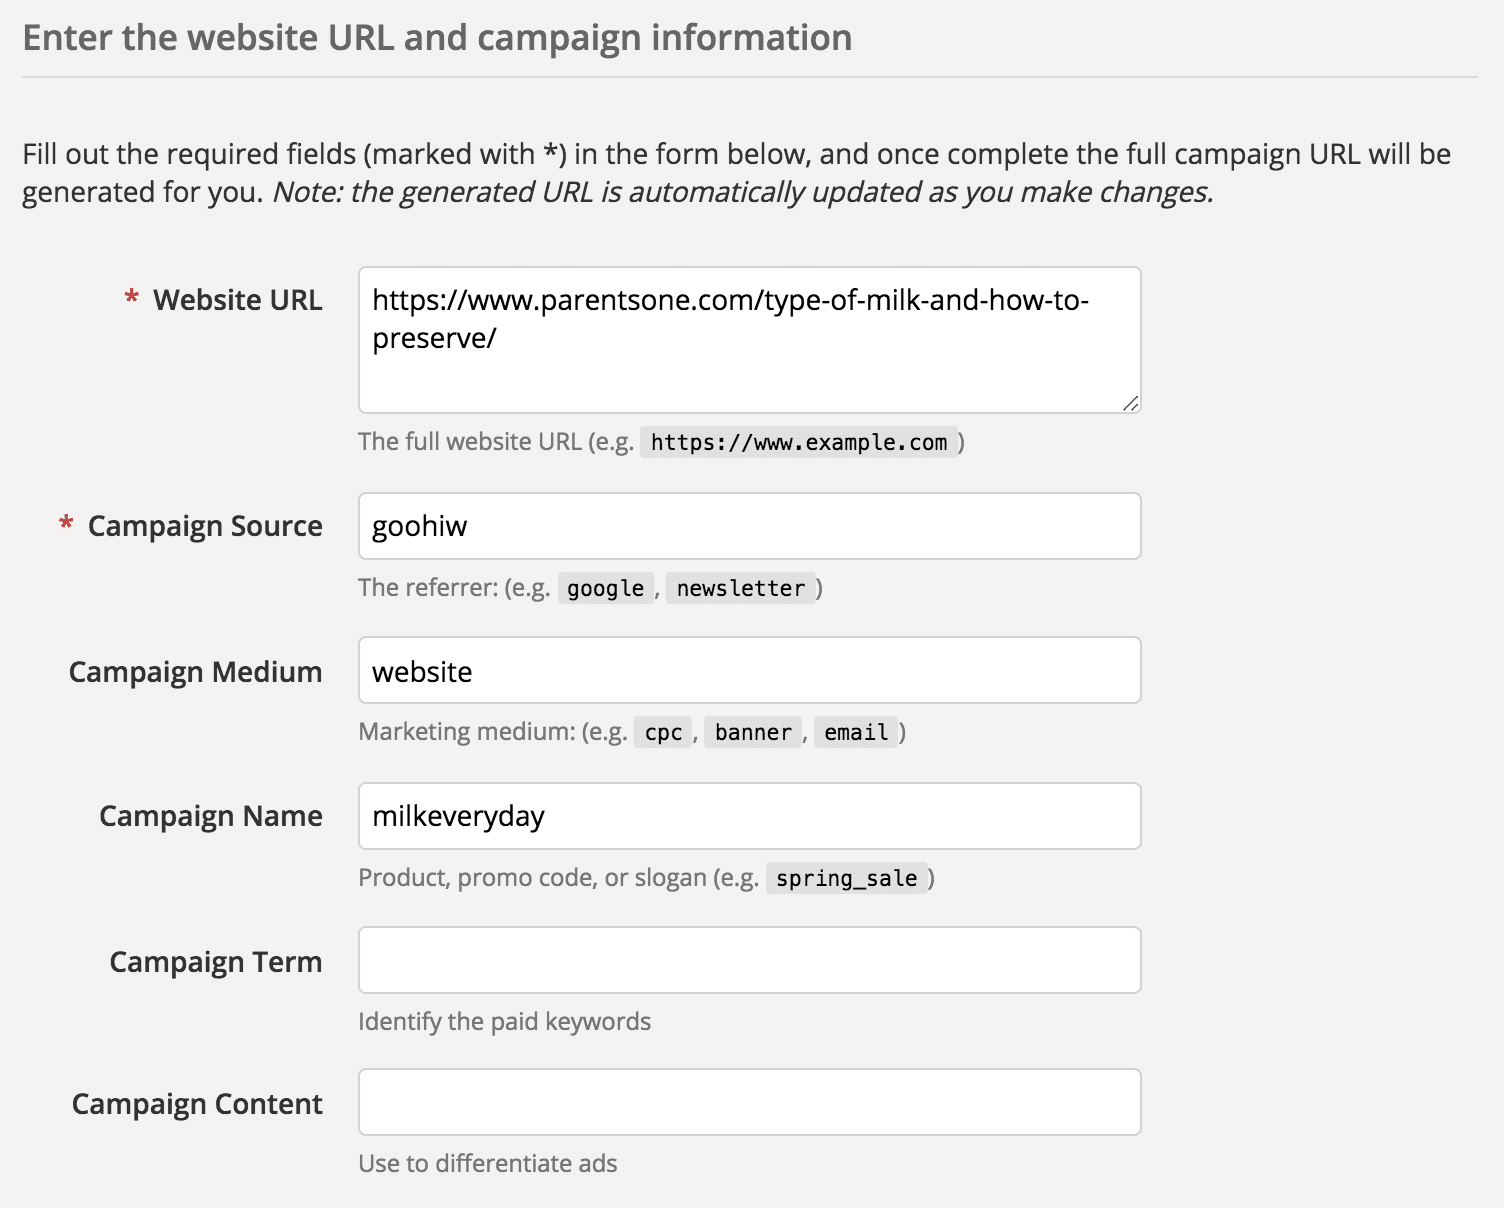Click the 'banner' example code tag
The image size is (1504, 1208).
pyautogui.click(x=753, y=732)
